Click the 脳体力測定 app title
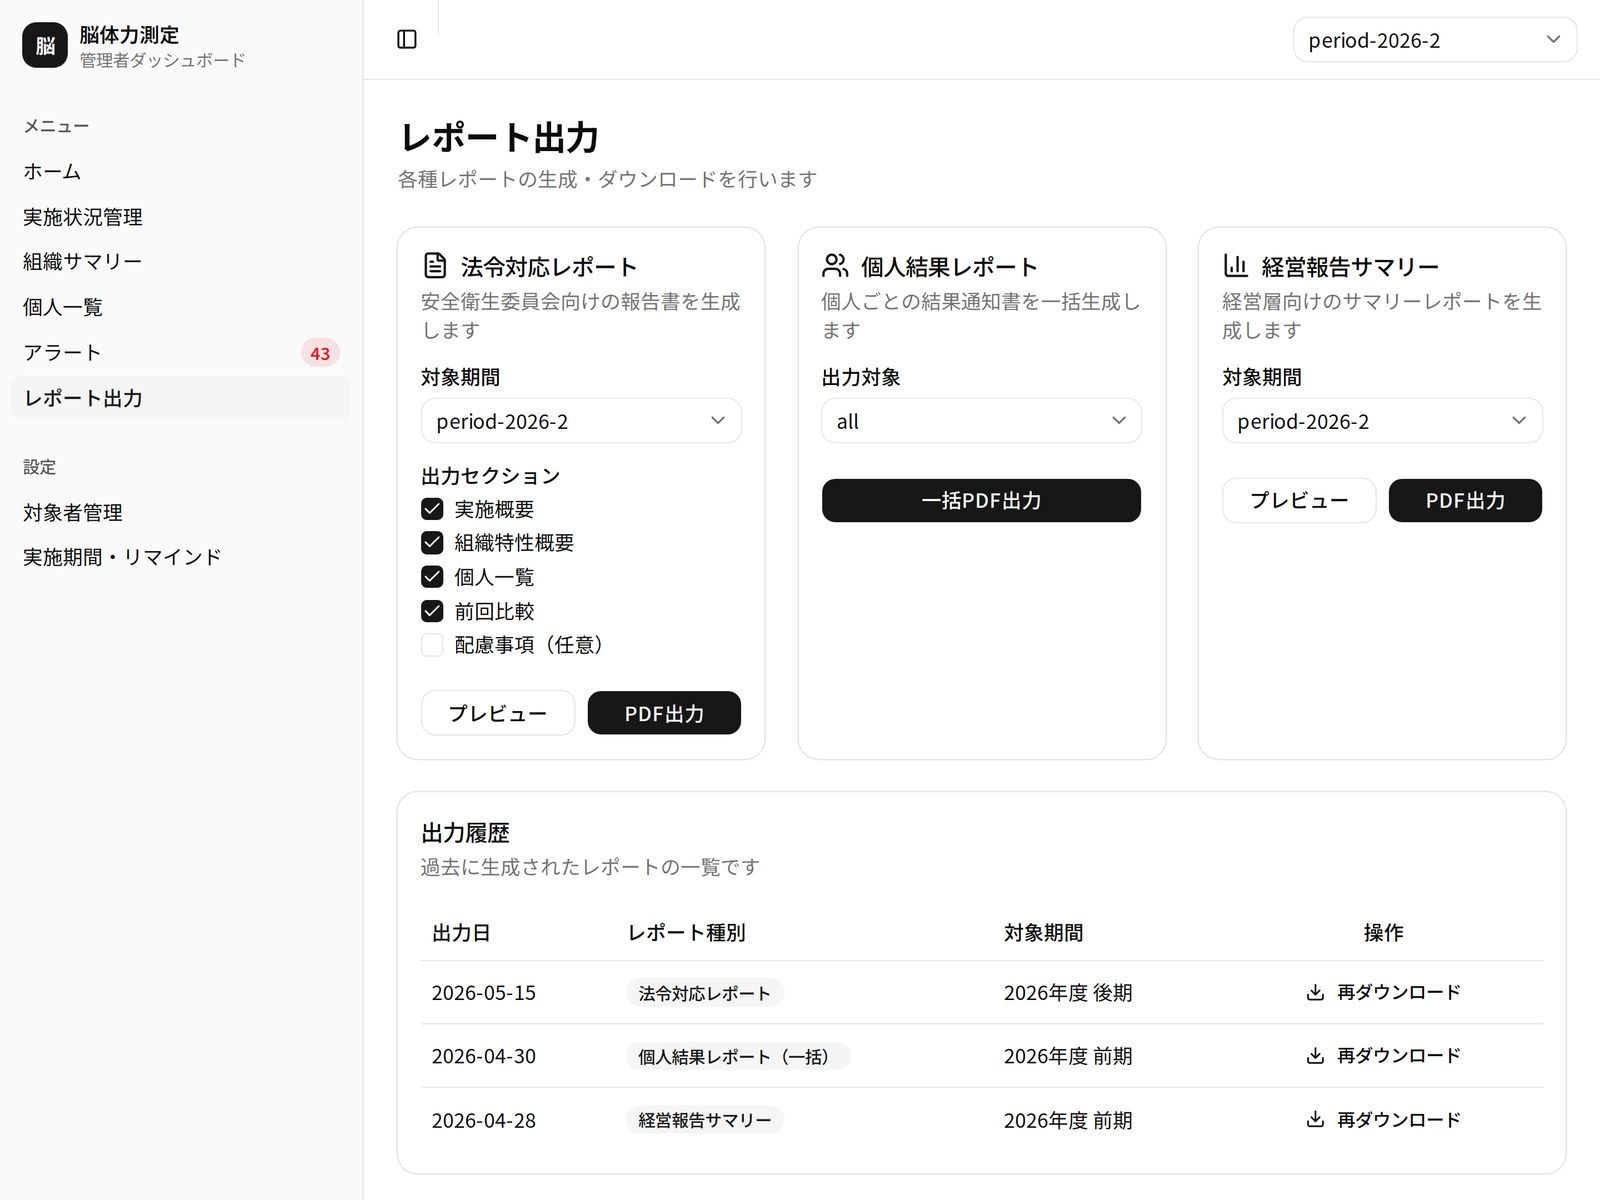This screenshot has height=1200, width=1600. coord(129,35)
